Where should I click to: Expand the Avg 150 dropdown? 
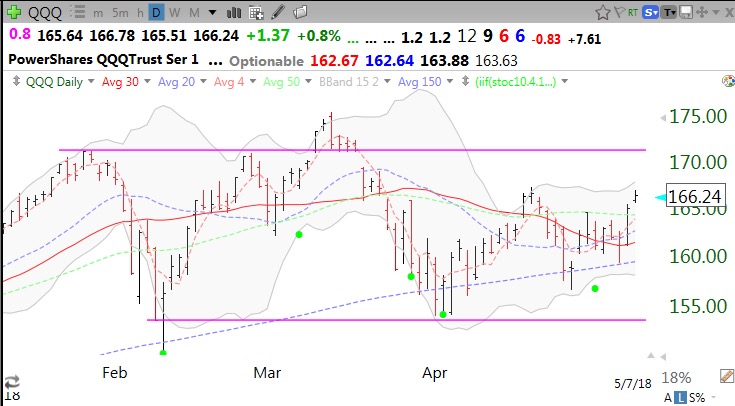point(450,82)
